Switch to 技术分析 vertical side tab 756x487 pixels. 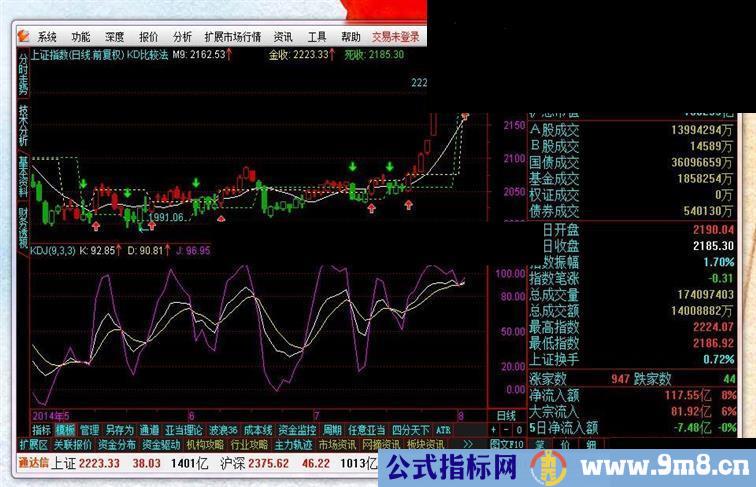23,128
